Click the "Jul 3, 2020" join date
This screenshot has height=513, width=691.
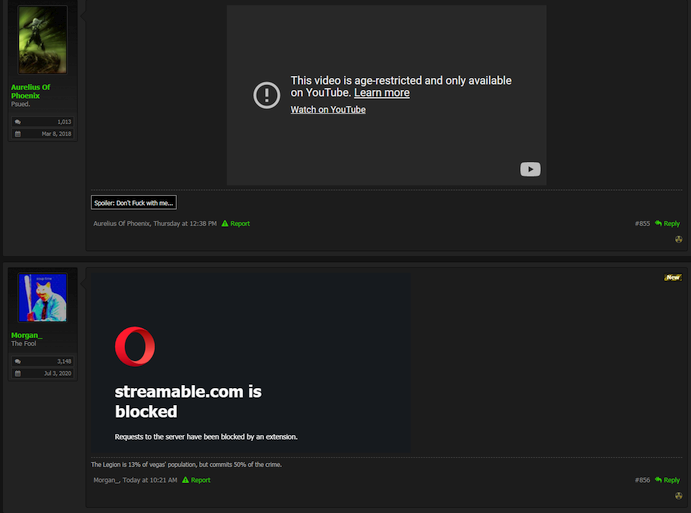(x=57, y=373)
